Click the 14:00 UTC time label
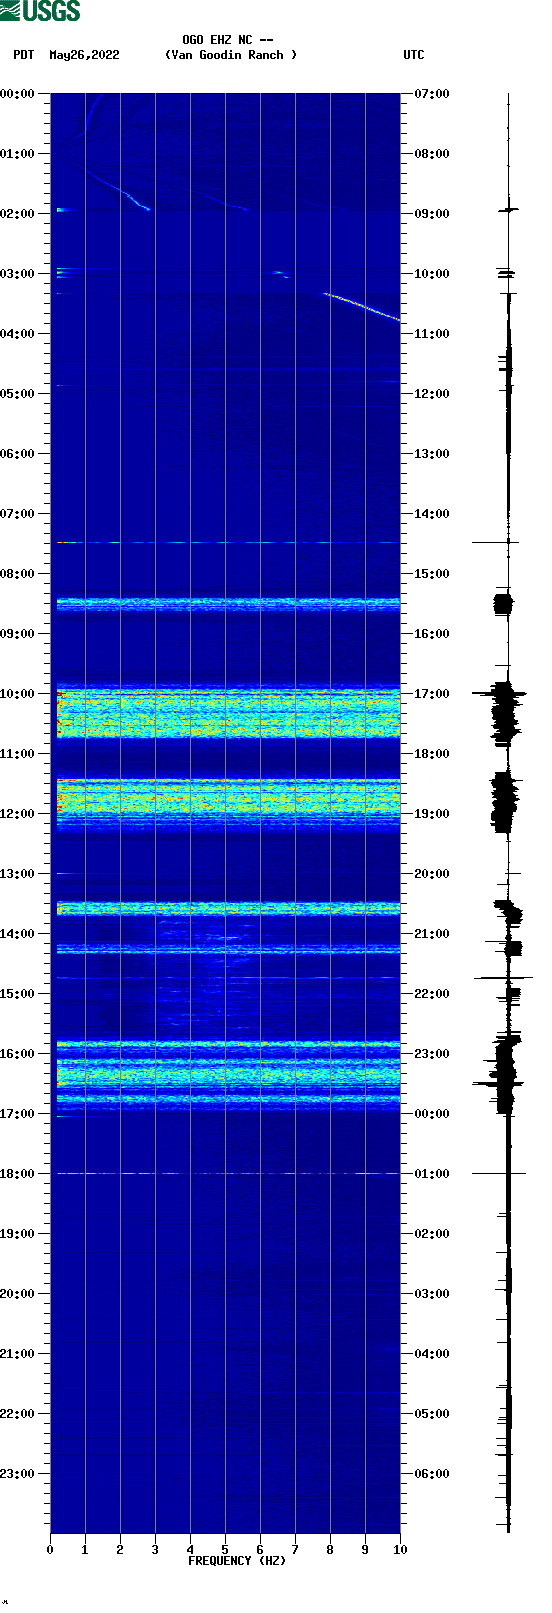Image resolution: width=552 pixels, height=1613 pixels. pyautogui.click(x=432, y=514)
